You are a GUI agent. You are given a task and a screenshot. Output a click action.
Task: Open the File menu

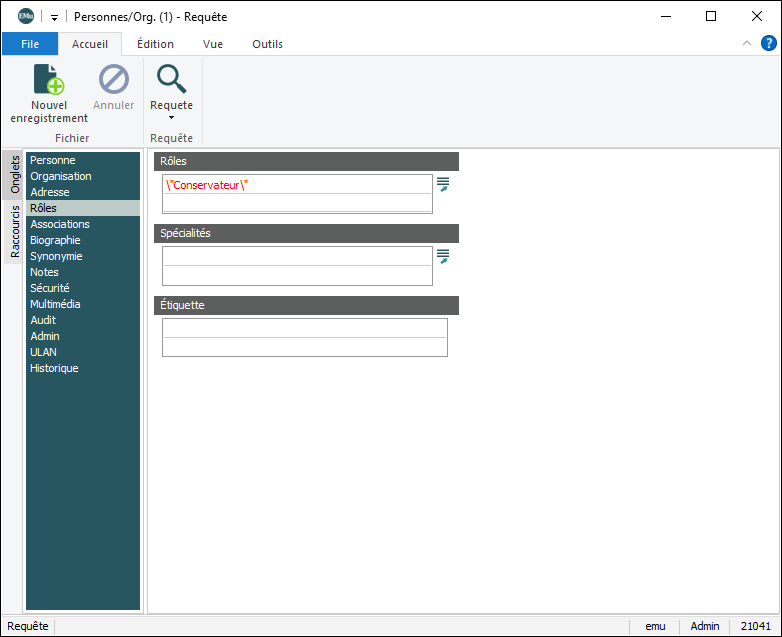point(30,44)
